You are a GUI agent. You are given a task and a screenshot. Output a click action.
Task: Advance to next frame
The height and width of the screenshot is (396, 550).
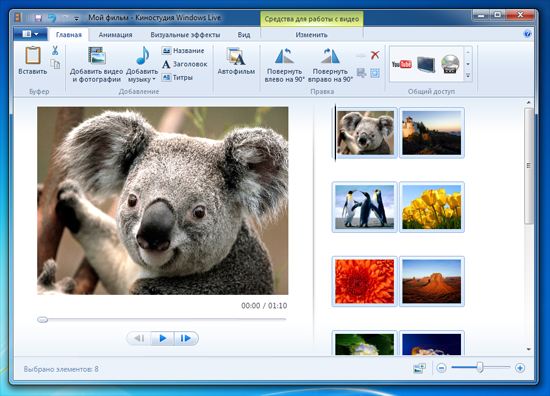(186, 338)
